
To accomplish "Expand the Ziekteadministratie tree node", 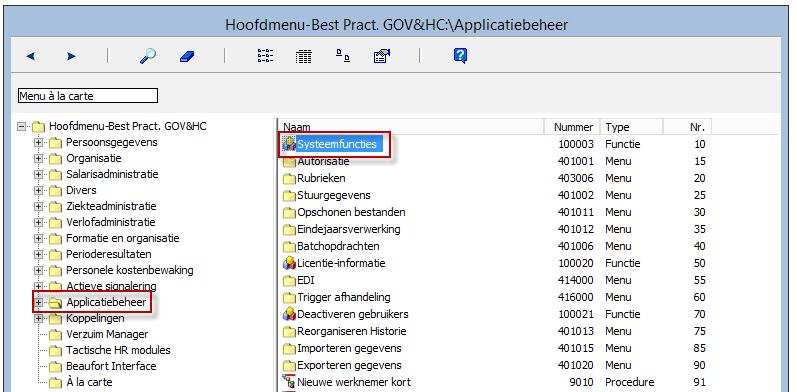I will 38,206.
